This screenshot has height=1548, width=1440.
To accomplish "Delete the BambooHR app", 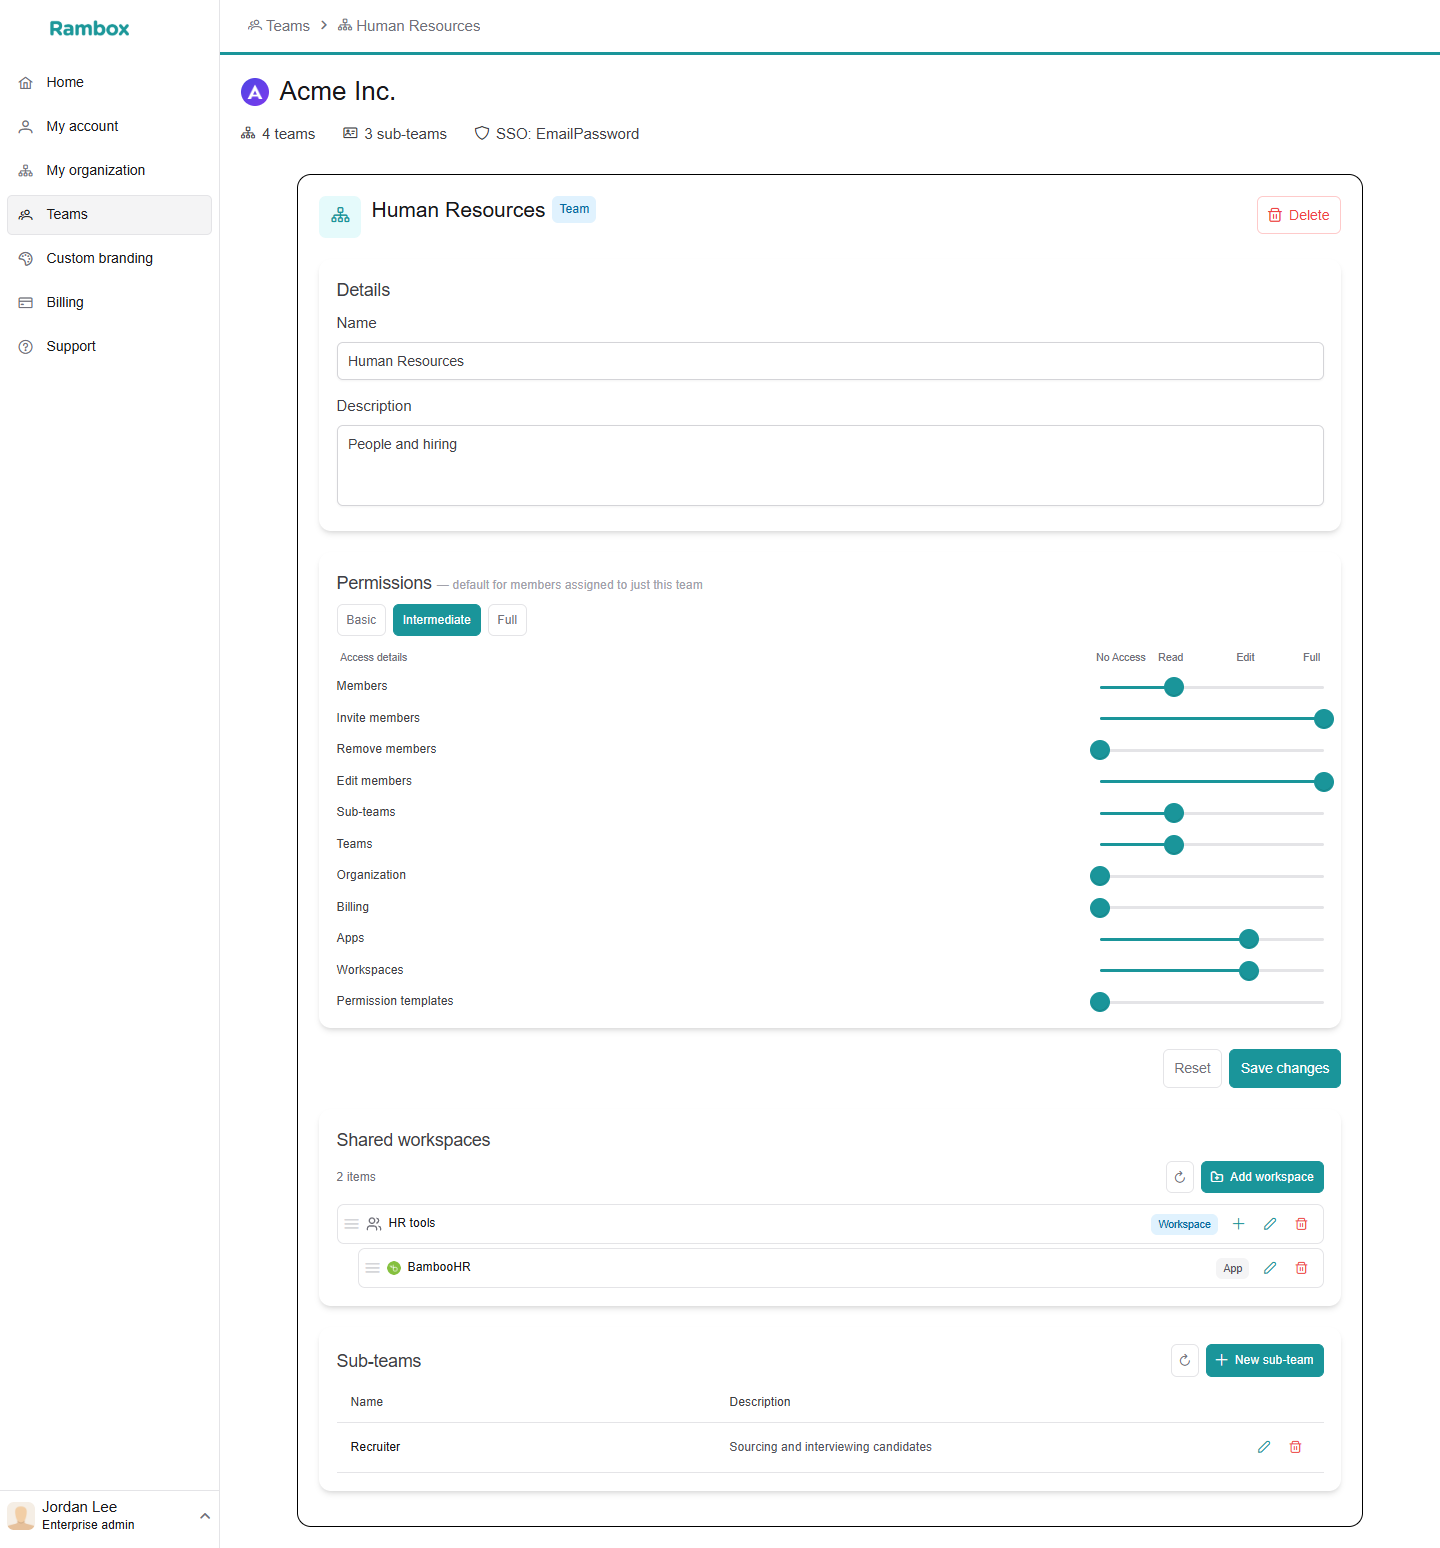I will click(x=1301, y=1268).
